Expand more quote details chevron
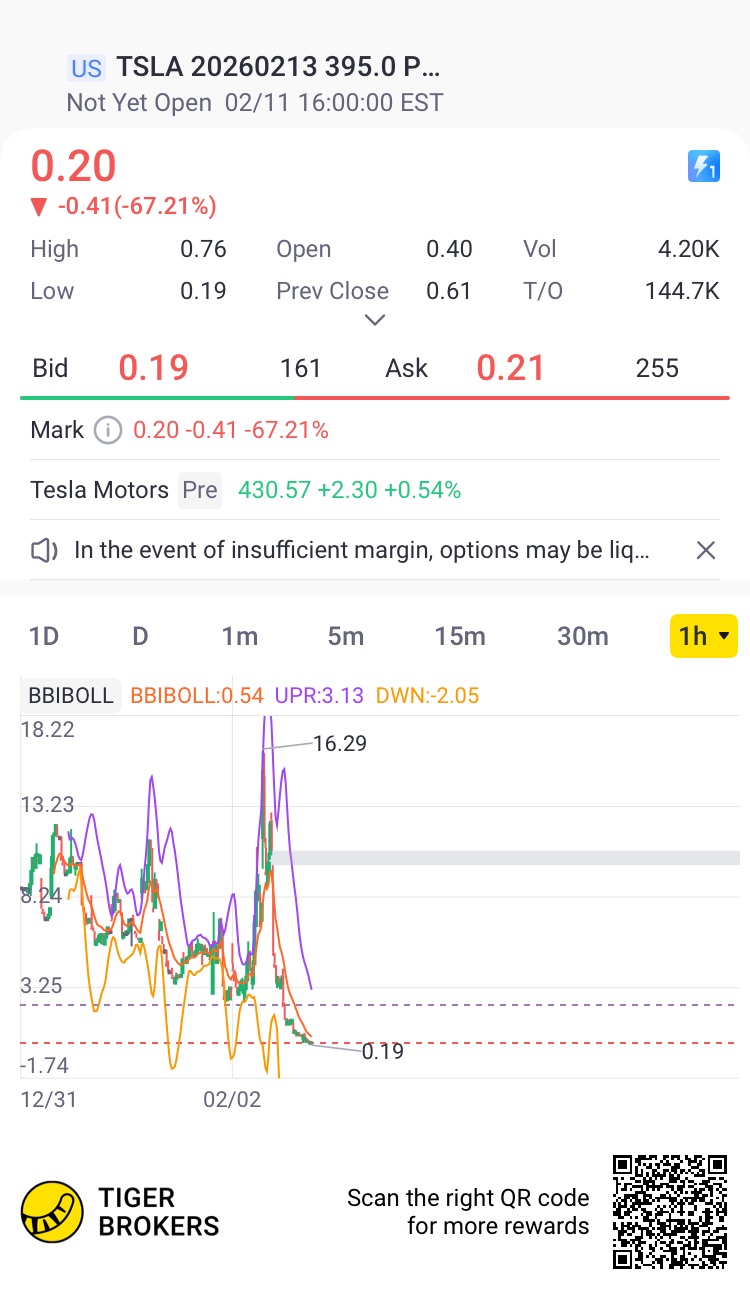 375,320
